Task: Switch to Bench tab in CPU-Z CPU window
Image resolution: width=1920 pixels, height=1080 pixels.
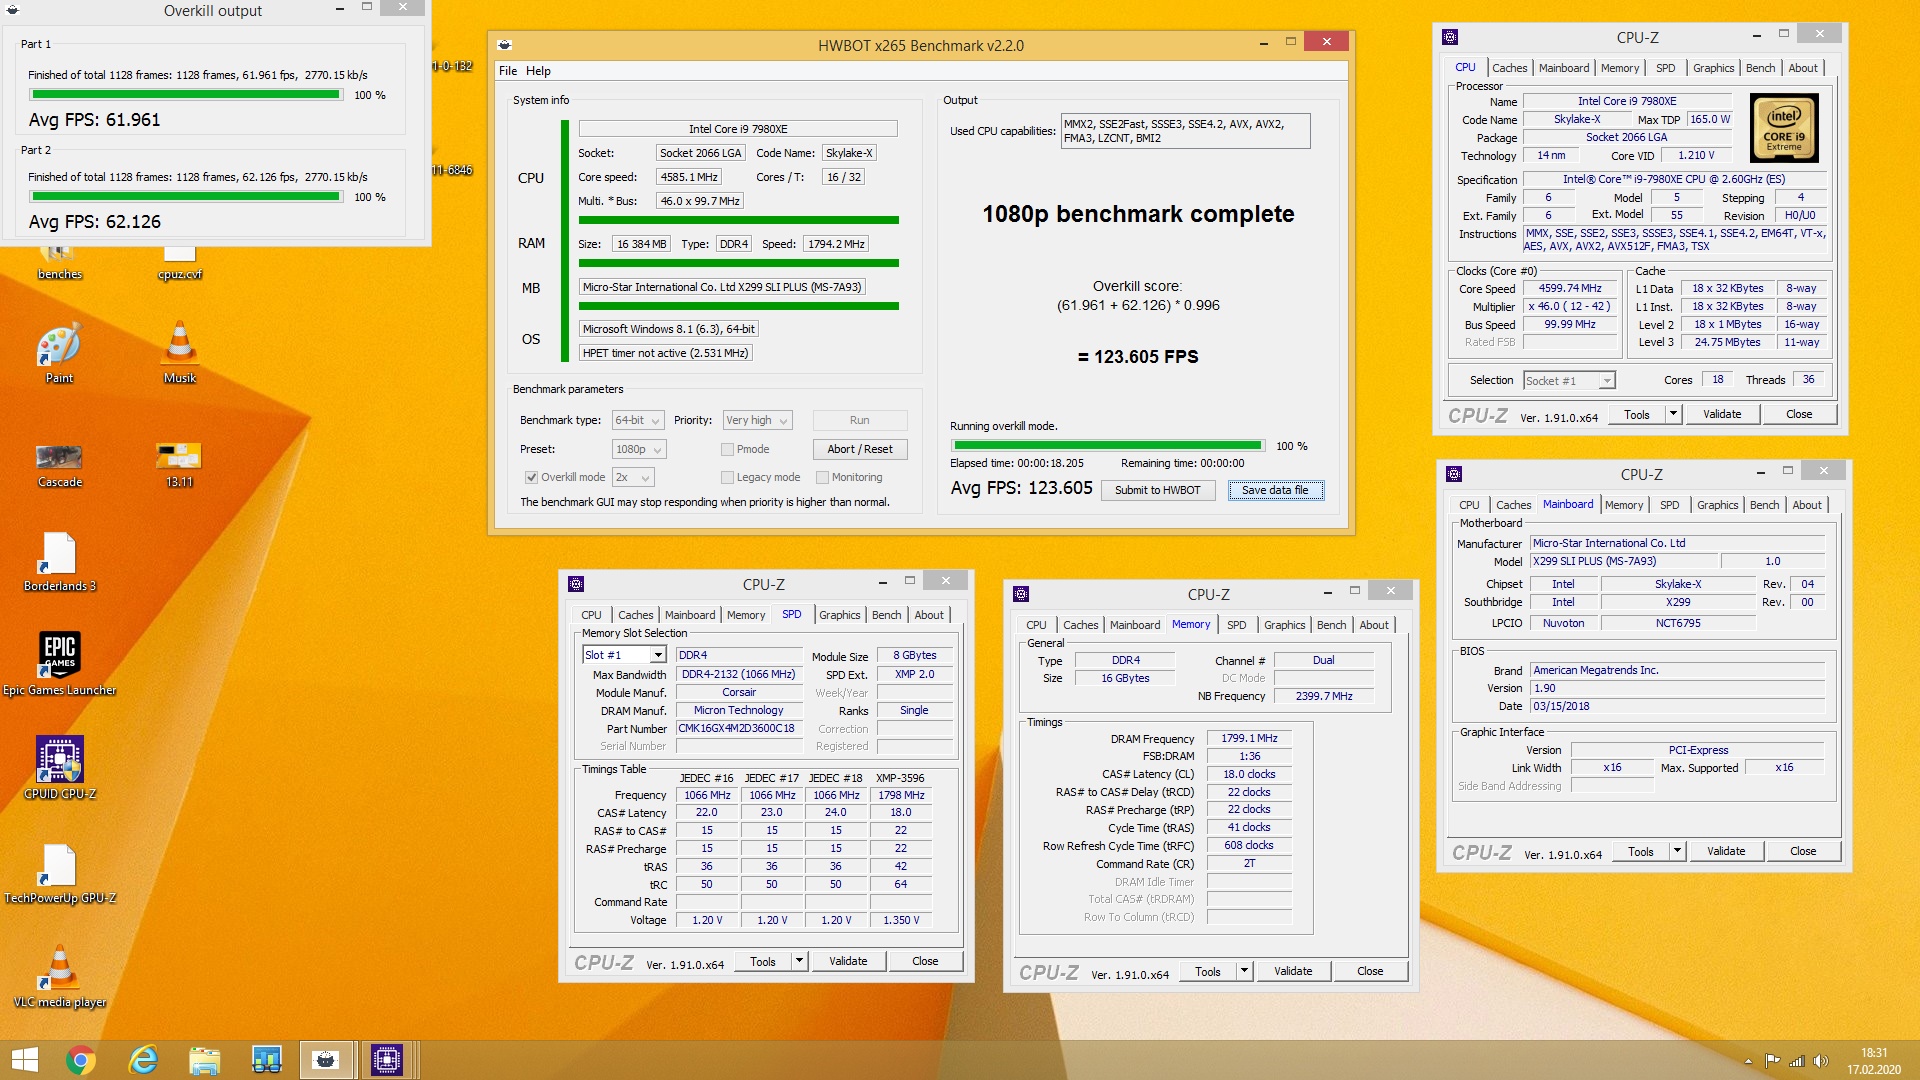Action: tap(1760, 68)
